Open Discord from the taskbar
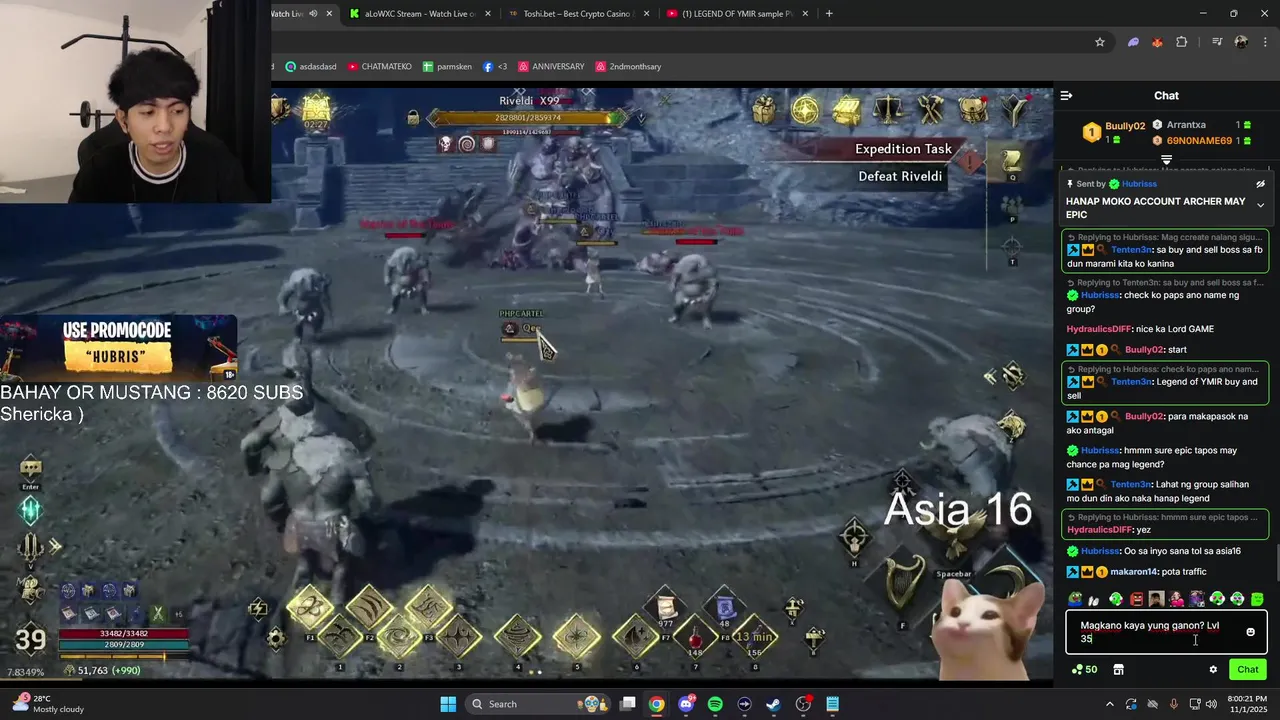The image size is (1280, 720). pyautogui.click(x=686, y=704)
